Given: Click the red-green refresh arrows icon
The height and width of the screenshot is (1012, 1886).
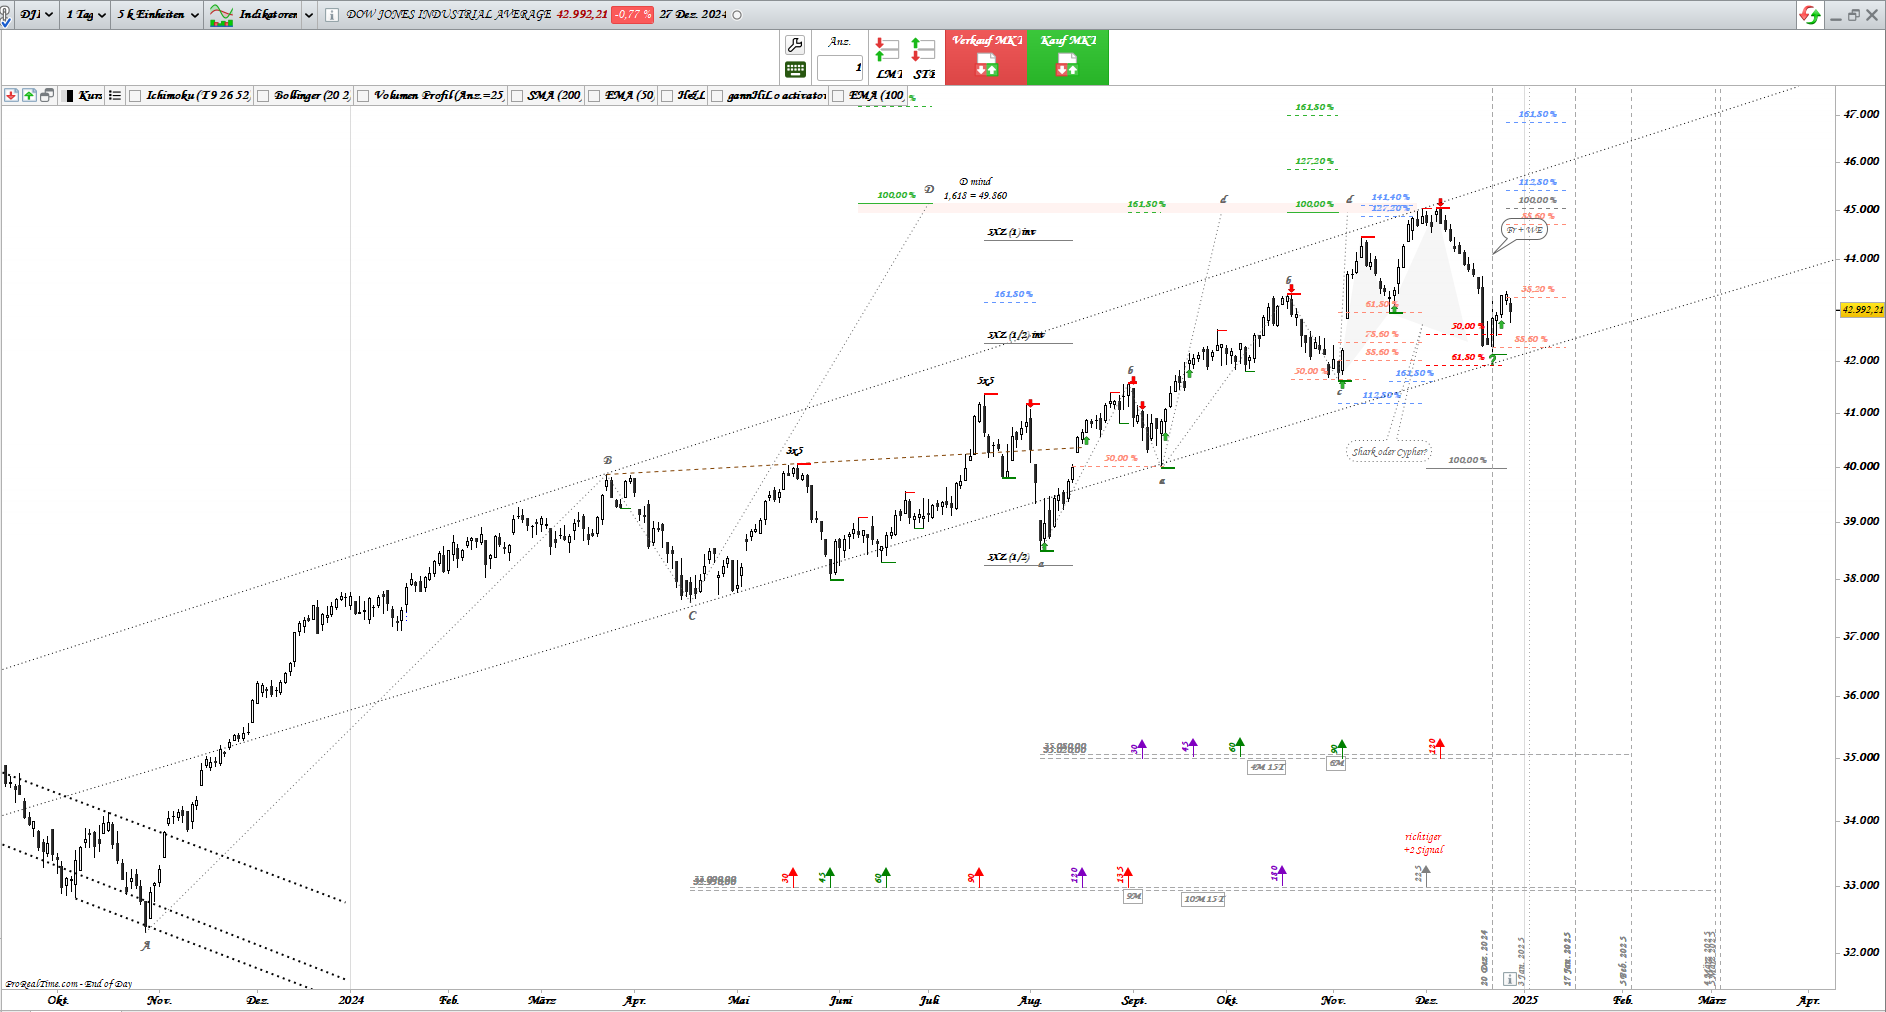Looking at the screenshot, I should point(1809,15).
